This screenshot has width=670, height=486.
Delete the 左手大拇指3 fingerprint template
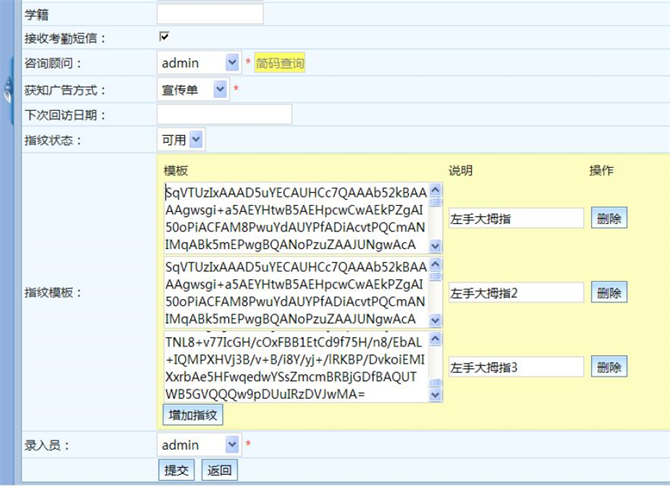point(608,367)
